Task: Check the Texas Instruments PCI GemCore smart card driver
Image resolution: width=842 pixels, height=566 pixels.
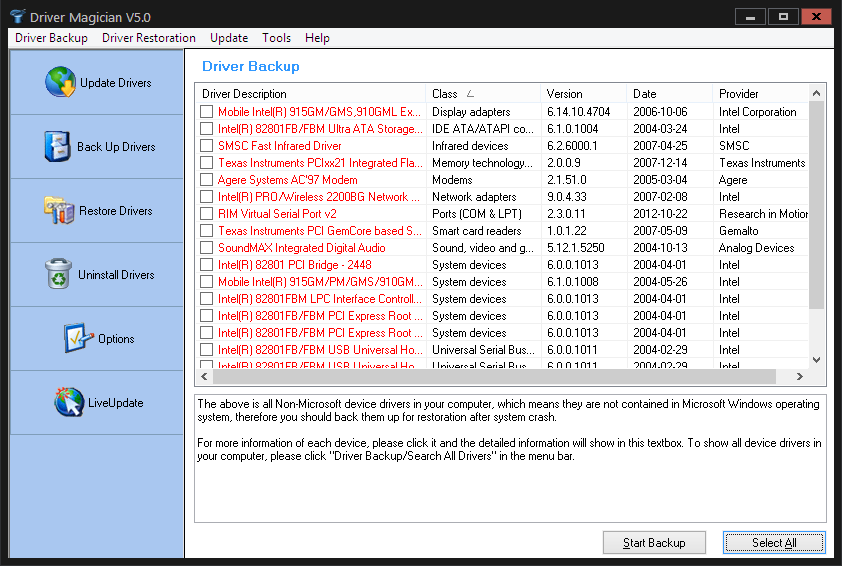Action: pyautogui.click(x=206, y=231)
